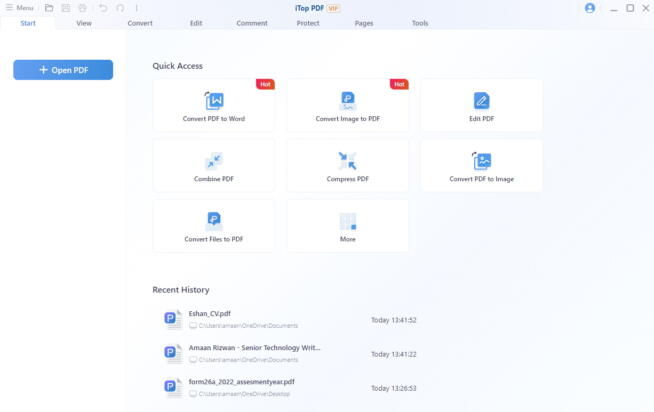Viewport: 654px width, 412px height.
Task: Click the open folder icon in the toolbar
Action: coord(49,8)
